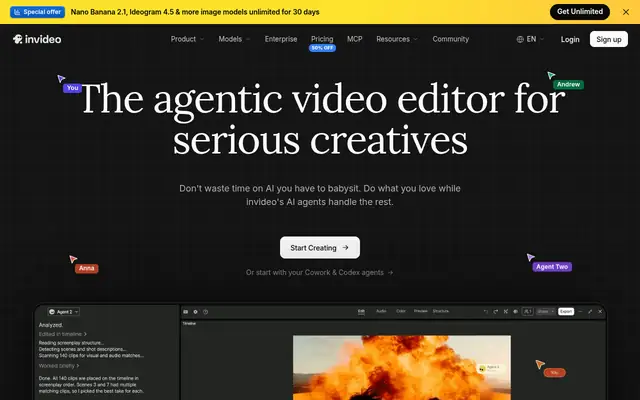Close the special offer banner
The image size is (640, 400).
pos(626,12)
